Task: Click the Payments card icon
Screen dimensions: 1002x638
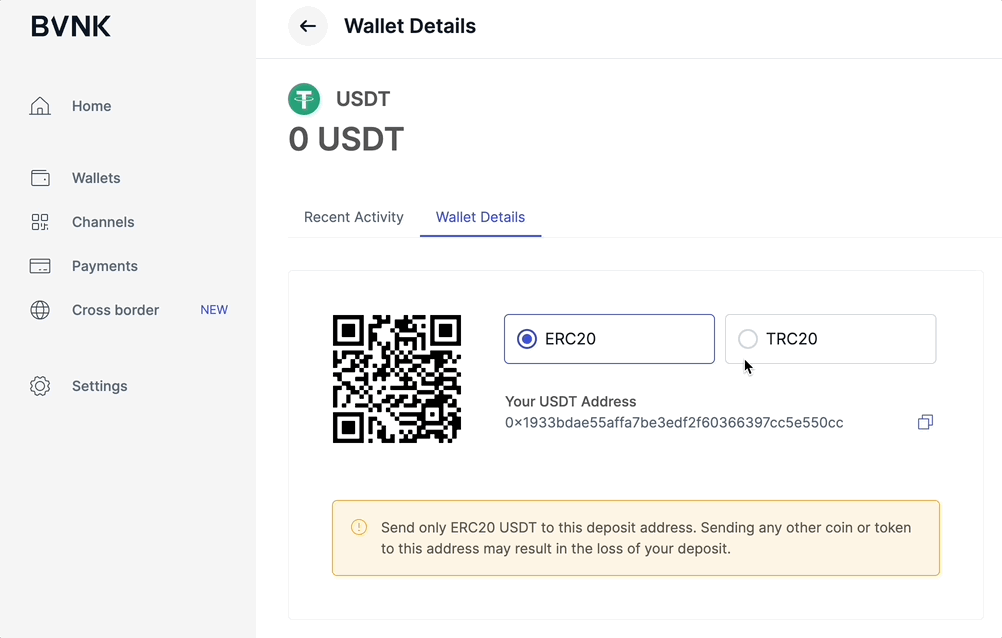Action: point(40,266)
